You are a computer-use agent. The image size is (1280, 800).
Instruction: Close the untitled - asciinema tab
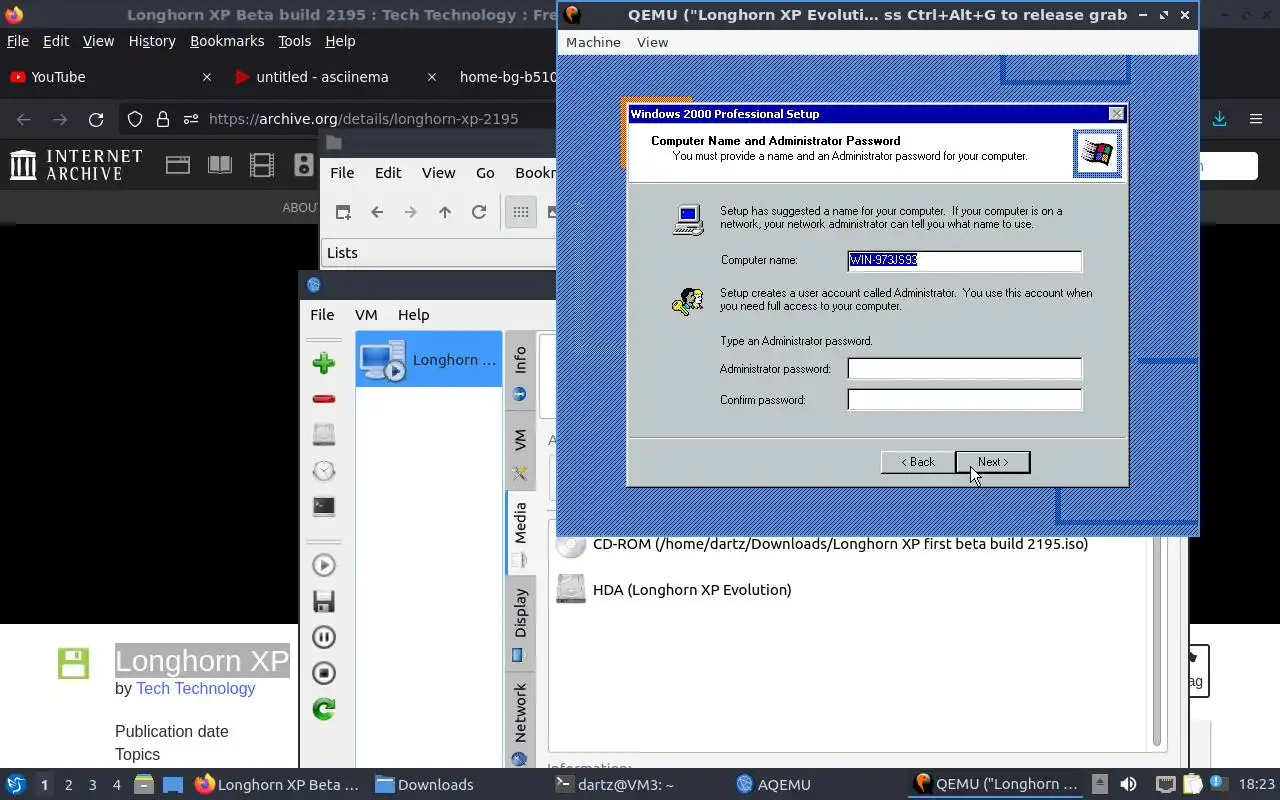pyautogui.click(x=432, y=77)
